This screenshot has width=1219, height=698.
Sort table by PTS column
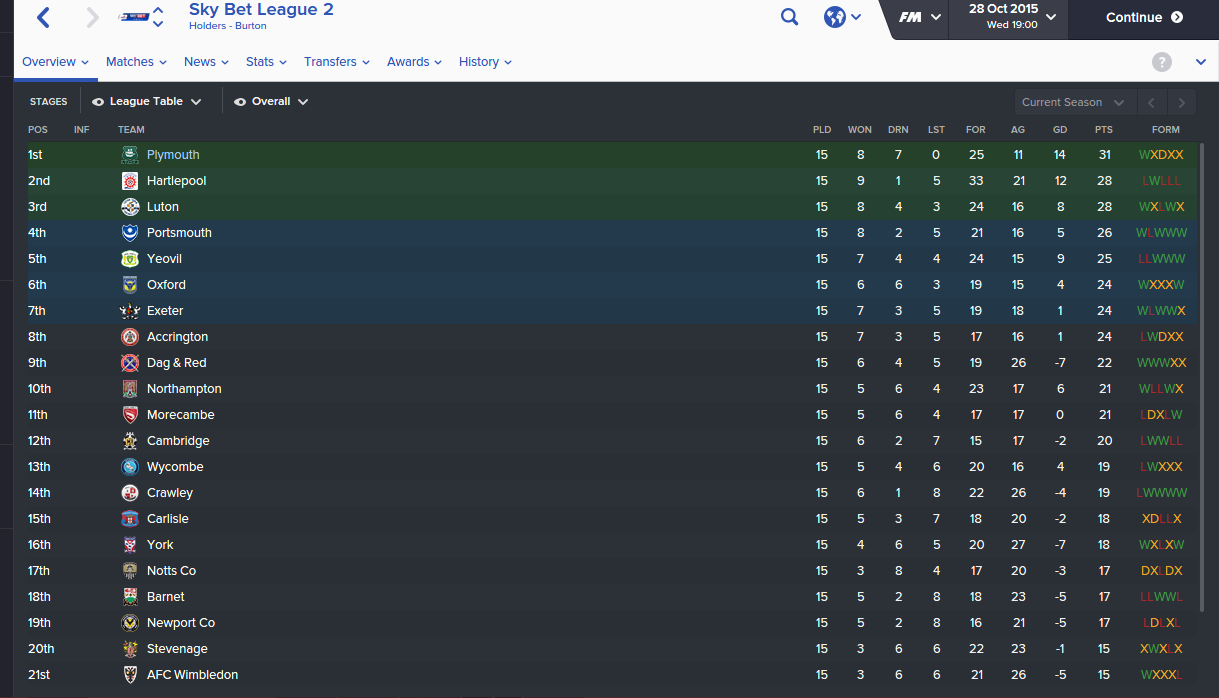(1104, 130)
